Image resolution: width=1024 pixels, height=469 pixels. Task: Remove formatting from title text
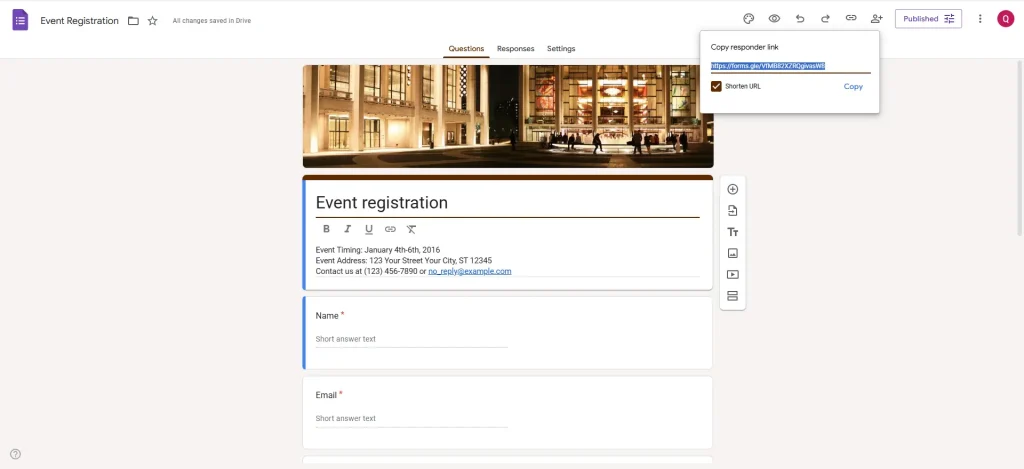click(411, 229)
